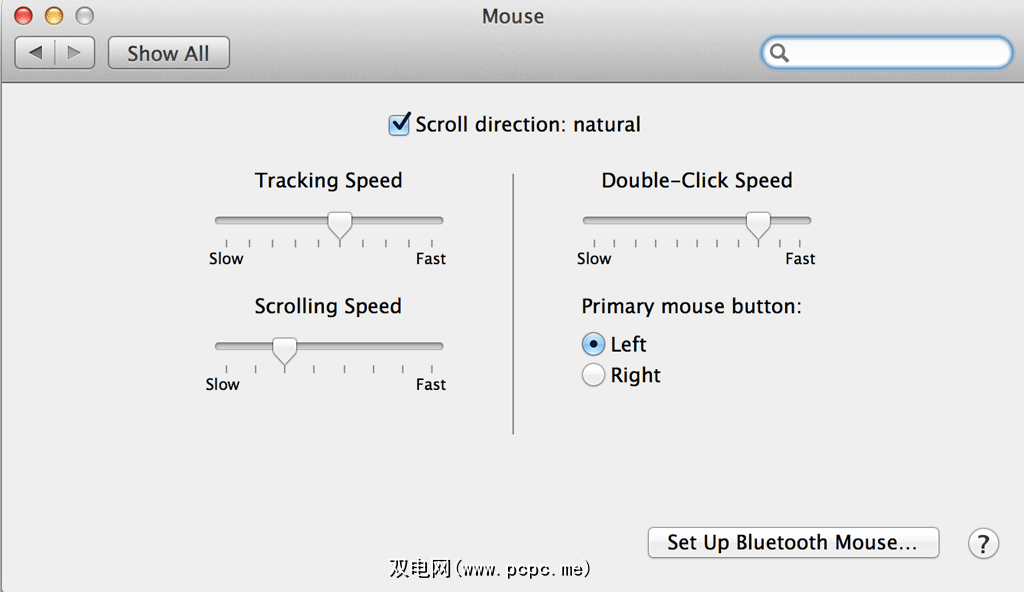Select Left as primary mouse button
This screenshot has width=1024, height=592.
[593, 344]
